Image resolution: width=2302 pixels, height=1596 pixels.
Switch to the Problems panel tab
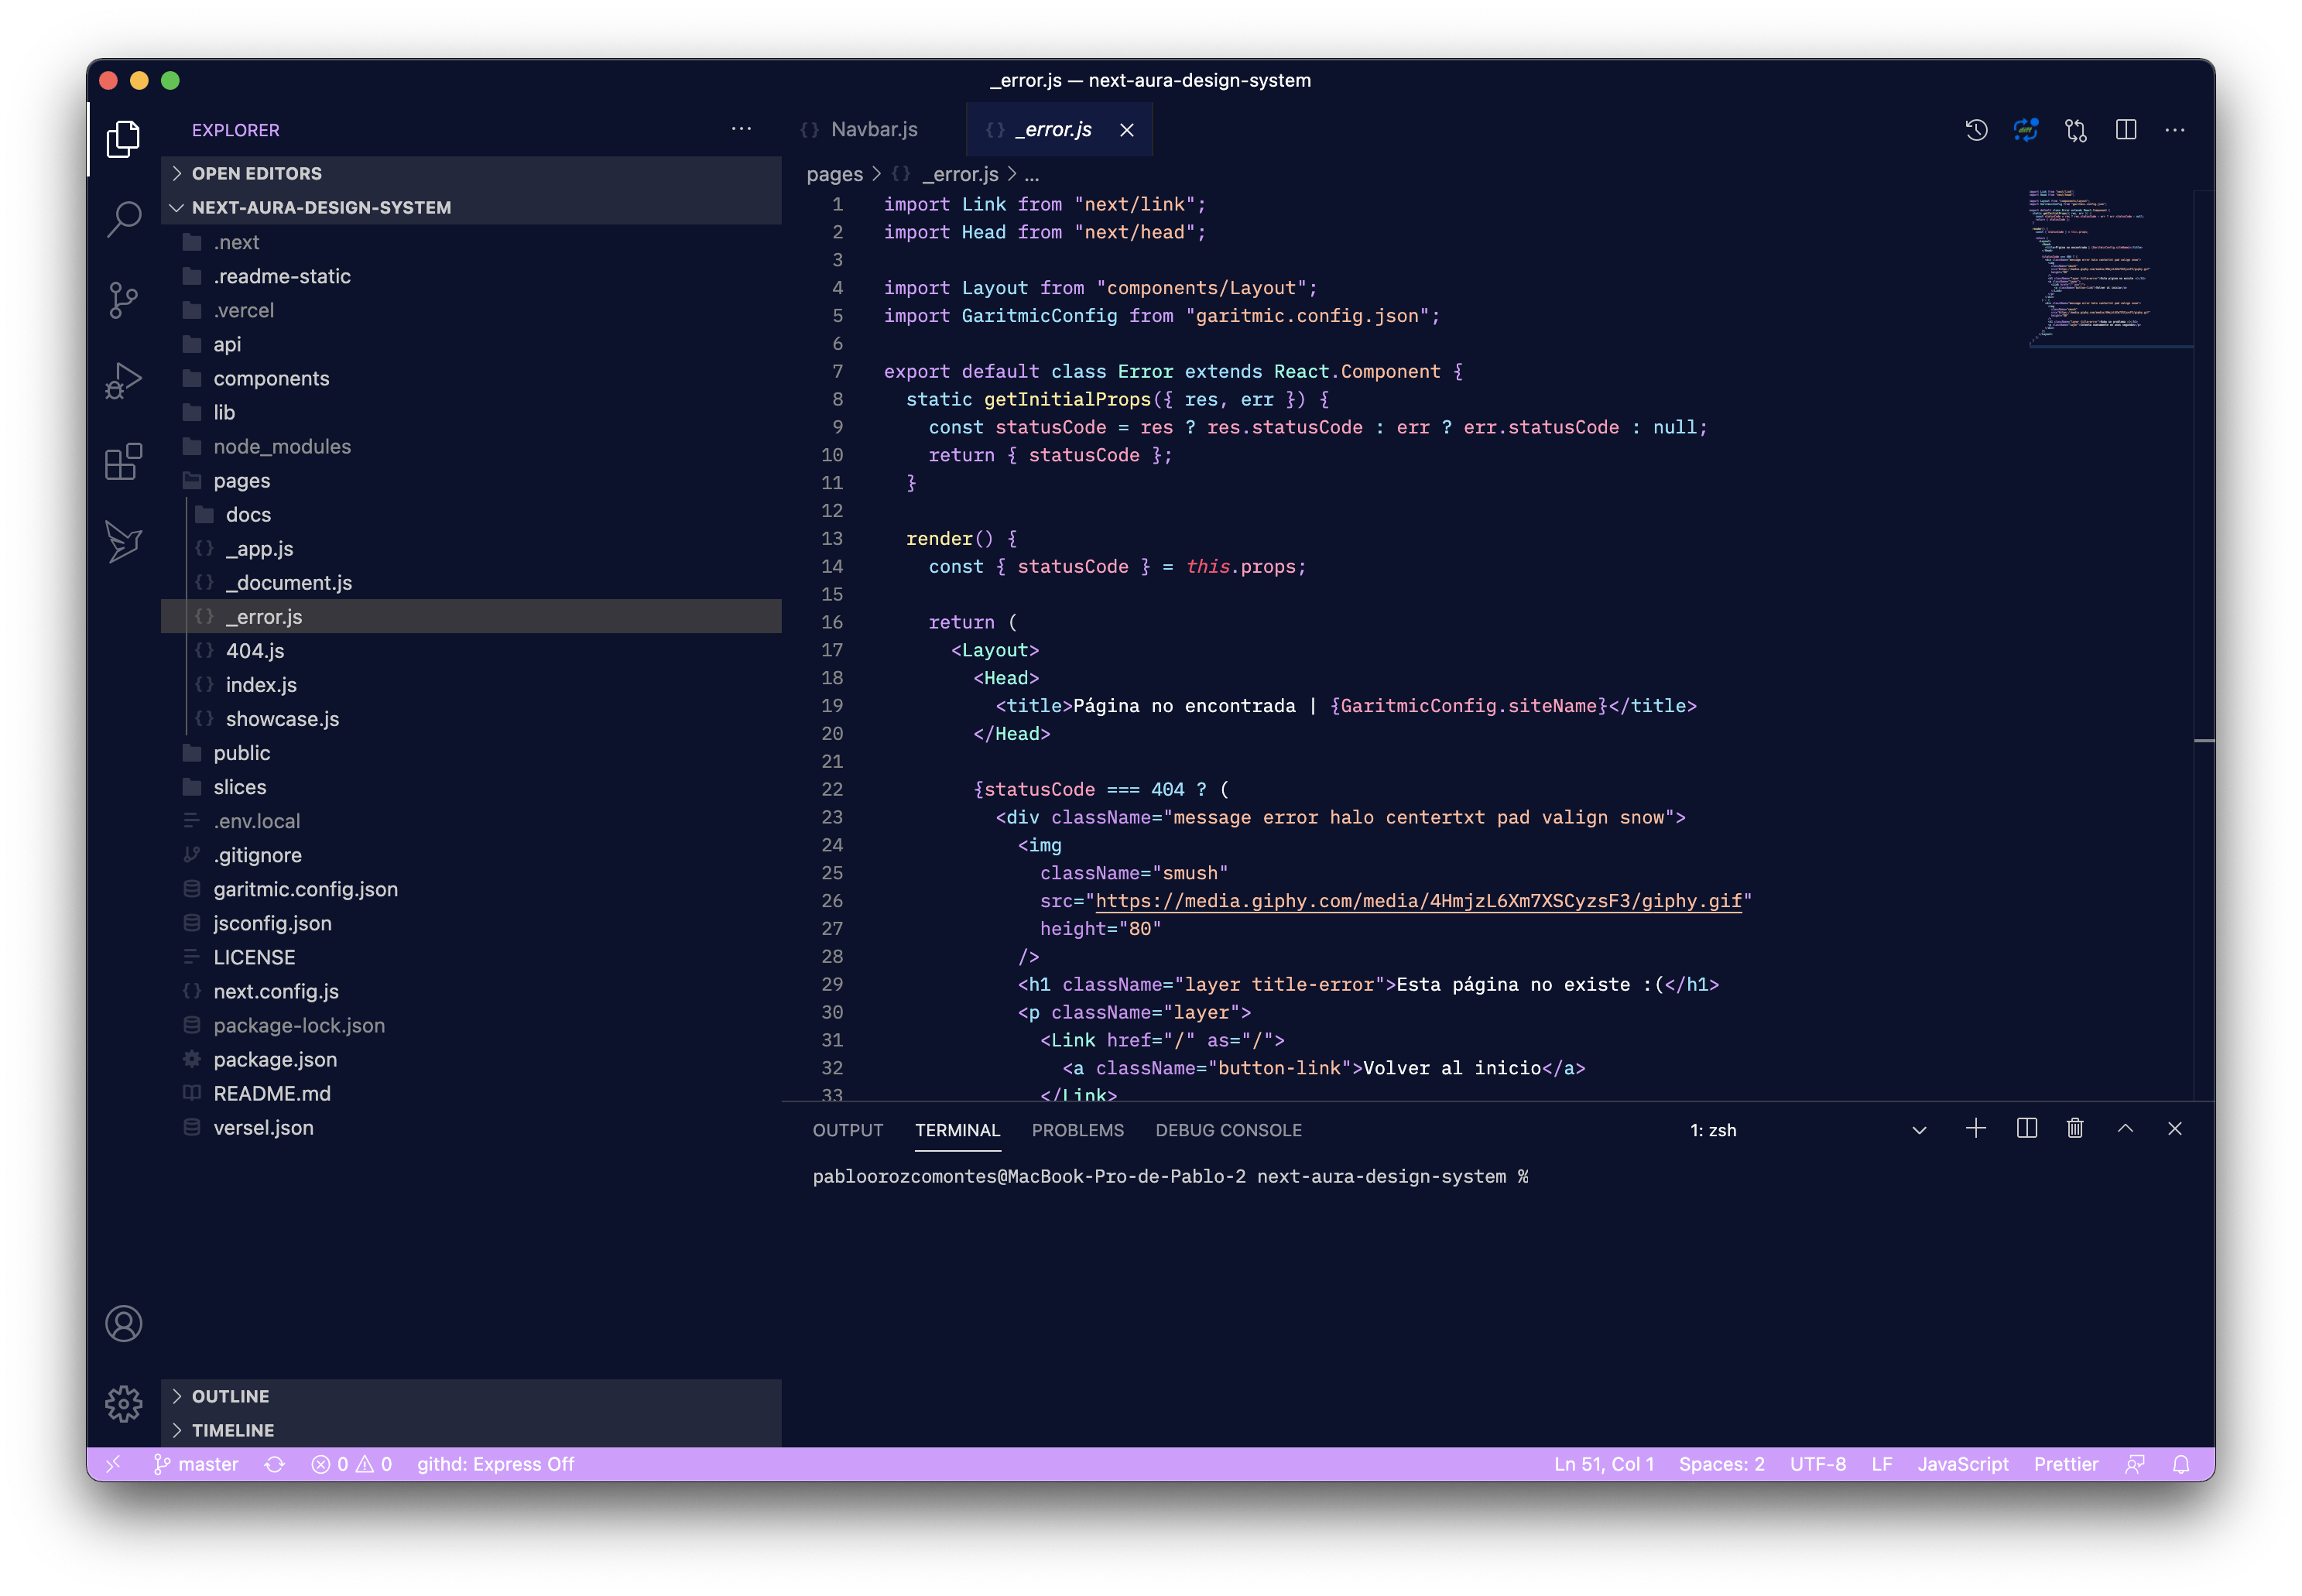pyautogui.click(x=1077, y=1130)
